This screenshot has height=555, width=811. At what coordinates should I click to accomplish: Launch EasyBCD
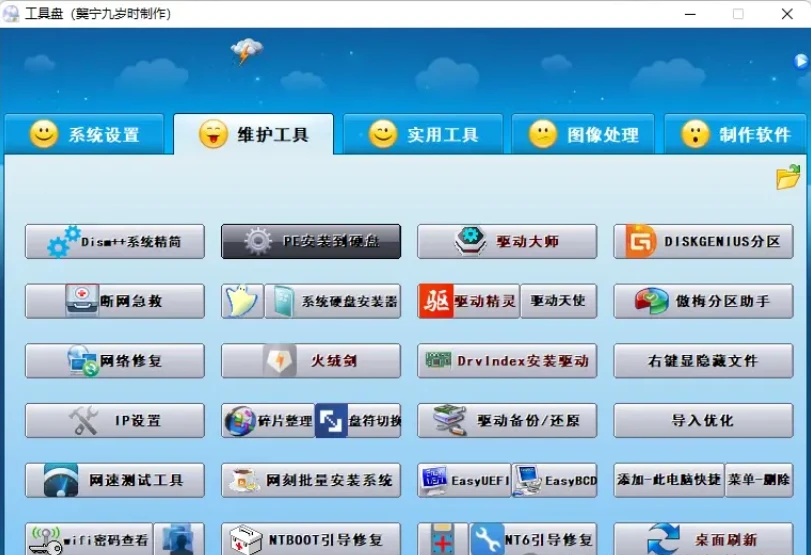tap(554, 481)
